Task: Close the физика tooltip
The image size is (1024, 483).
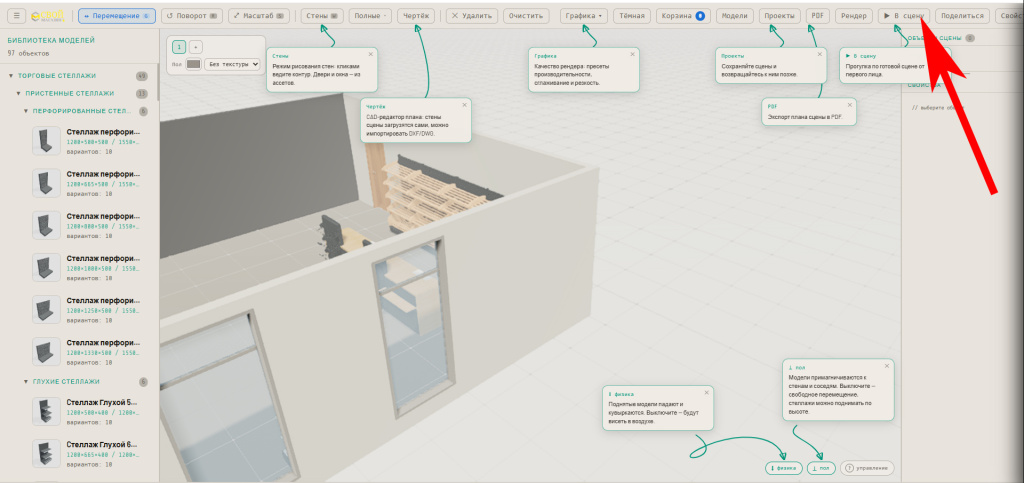Action: click(707, 393)
